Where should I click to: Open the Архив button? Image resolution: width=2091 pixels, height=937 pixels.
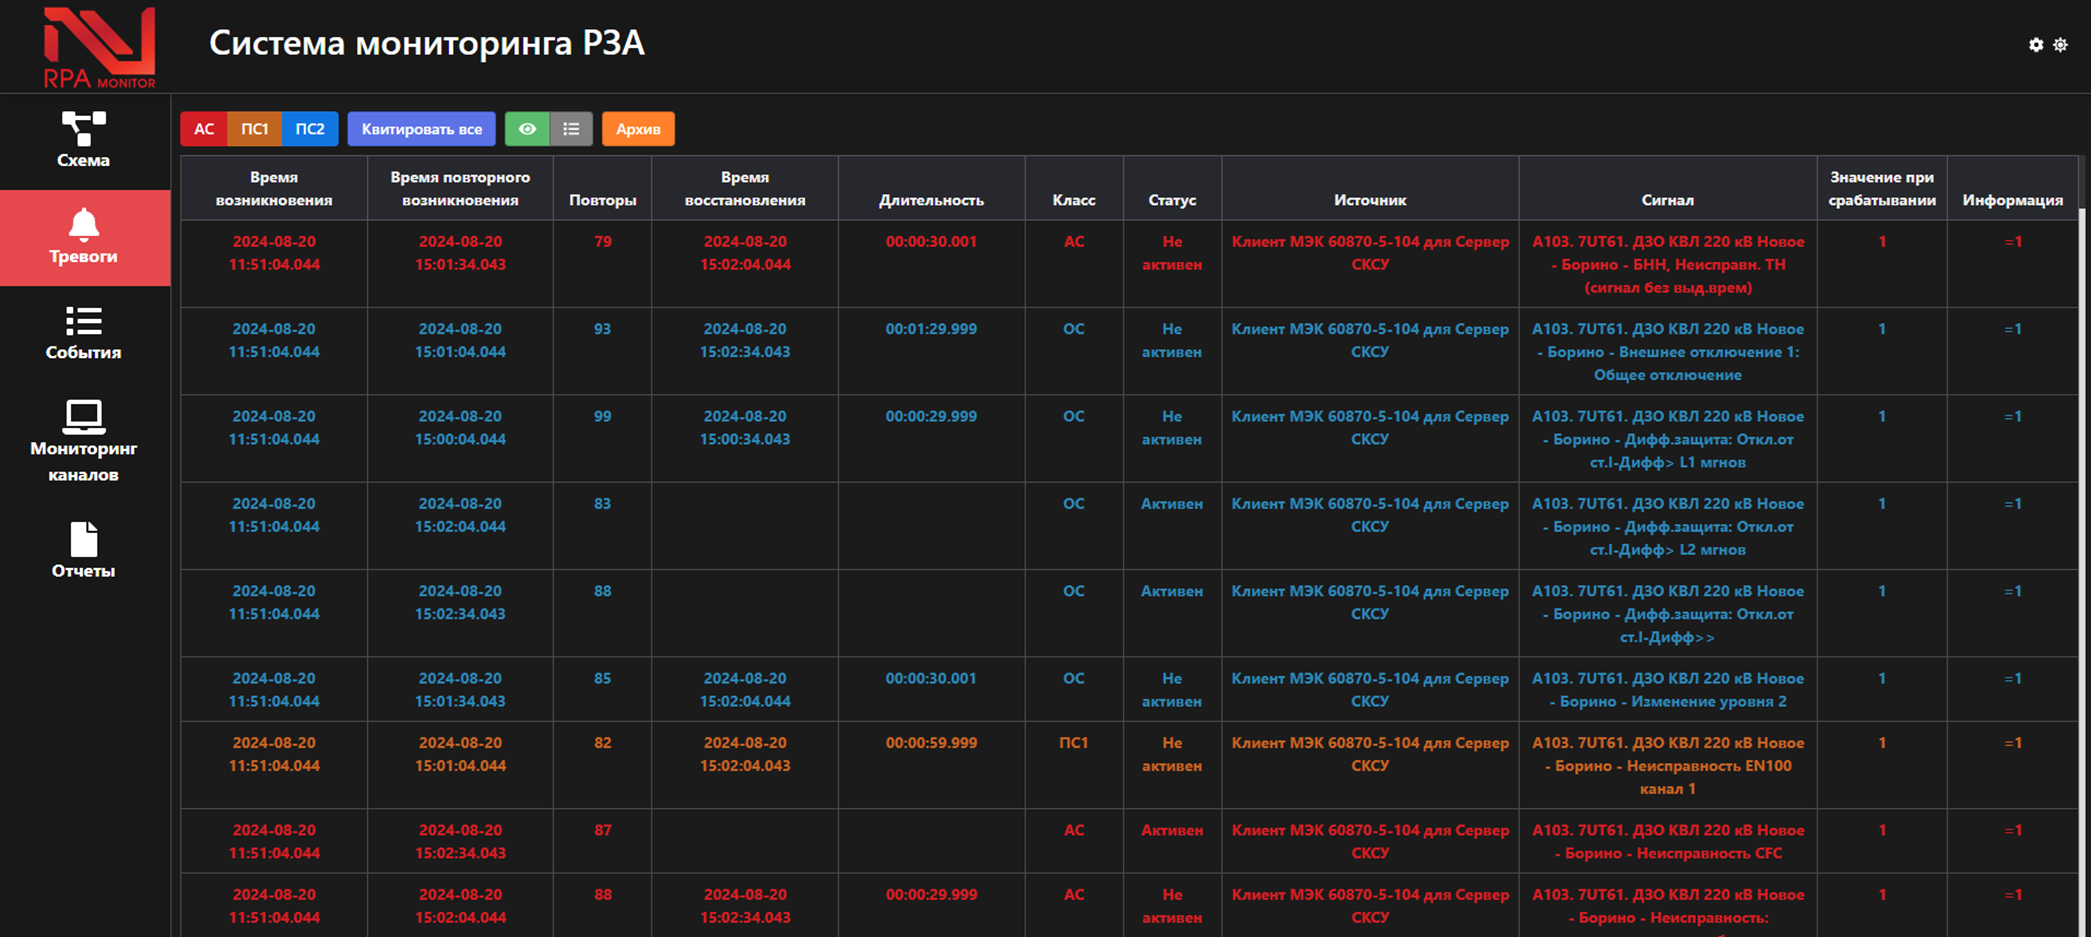[x=638, y=129]
